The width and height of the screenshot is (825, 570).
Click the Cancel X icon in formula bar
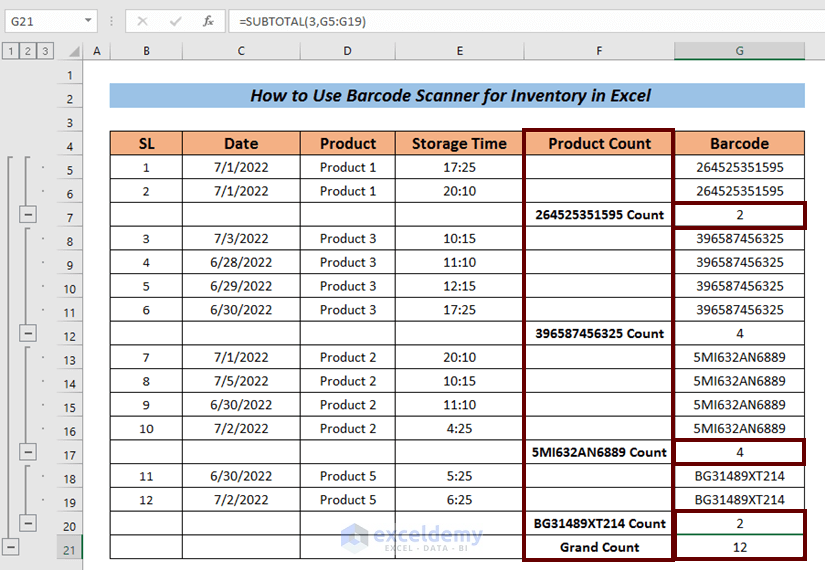click(x=142, y=21)
